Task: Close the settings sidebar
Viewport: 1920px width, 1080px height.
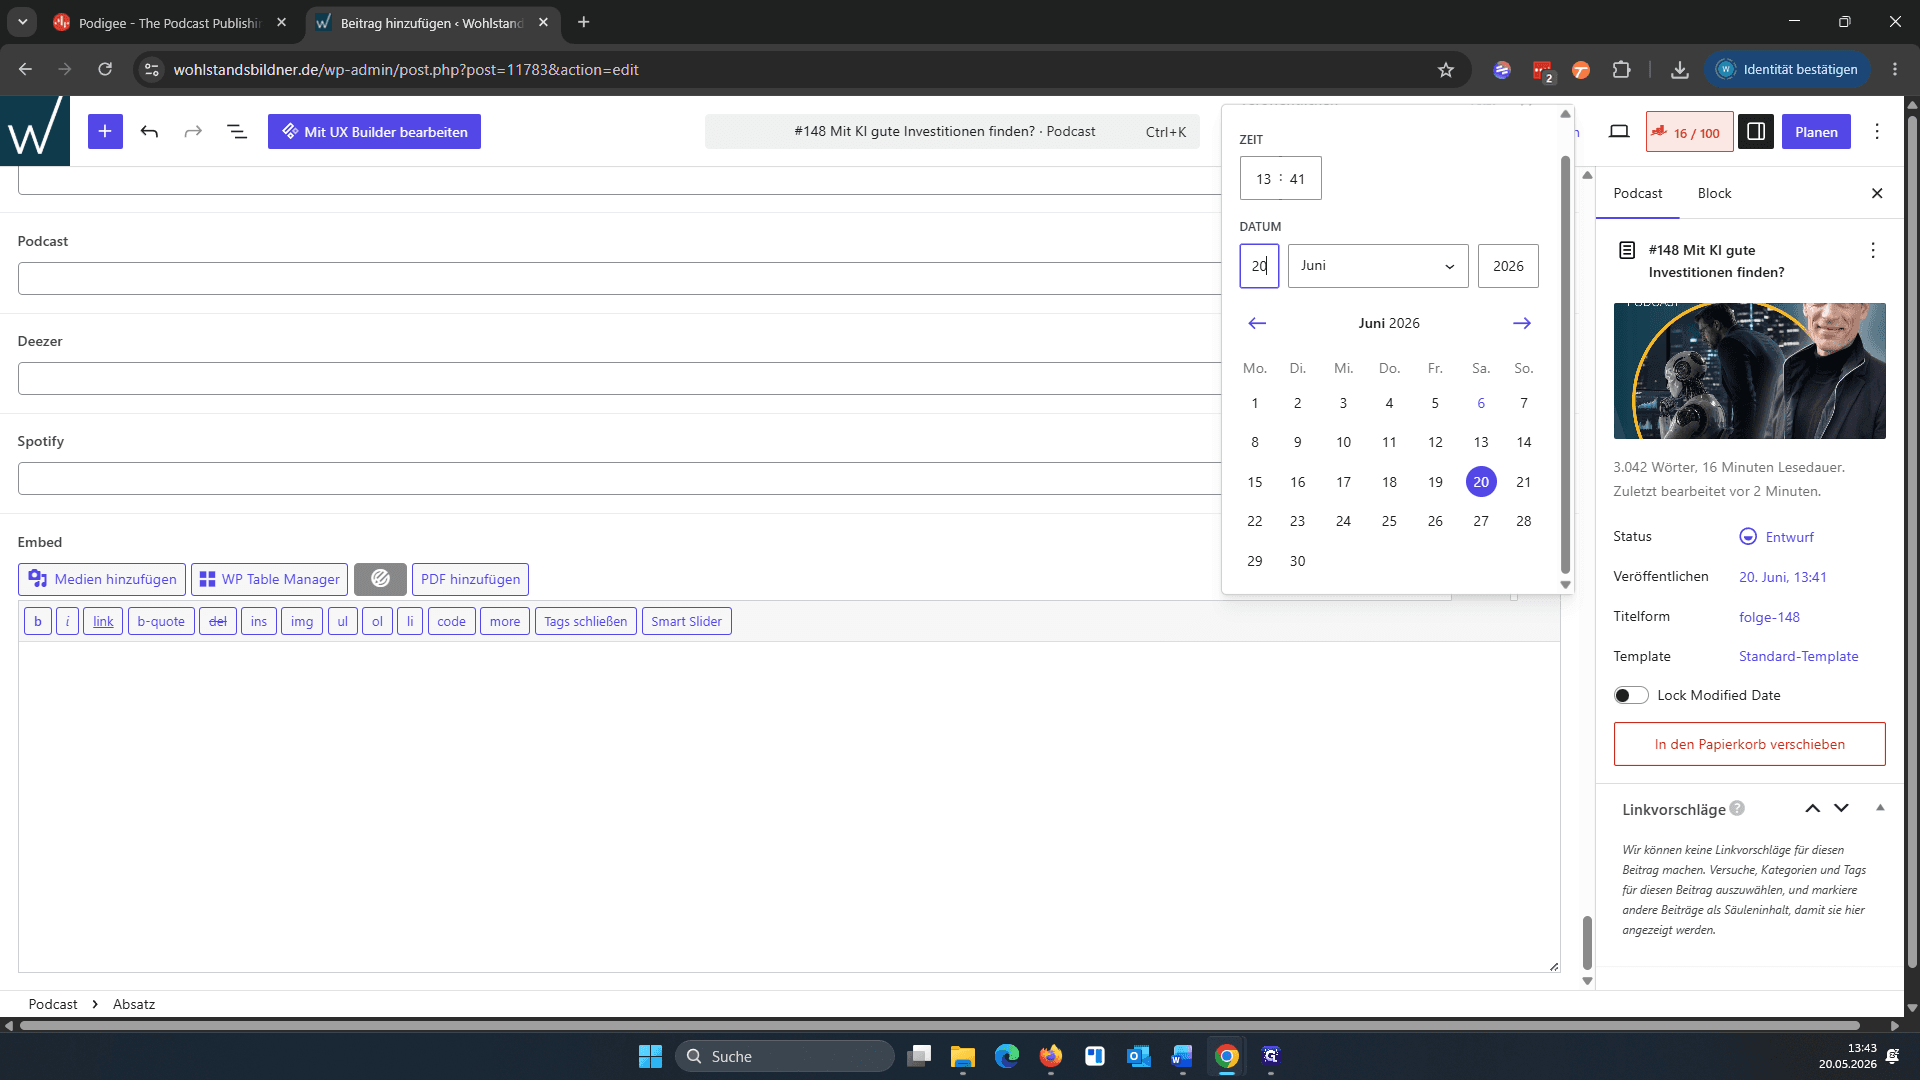Action: pyautogui.click(x=1877, y=193)
